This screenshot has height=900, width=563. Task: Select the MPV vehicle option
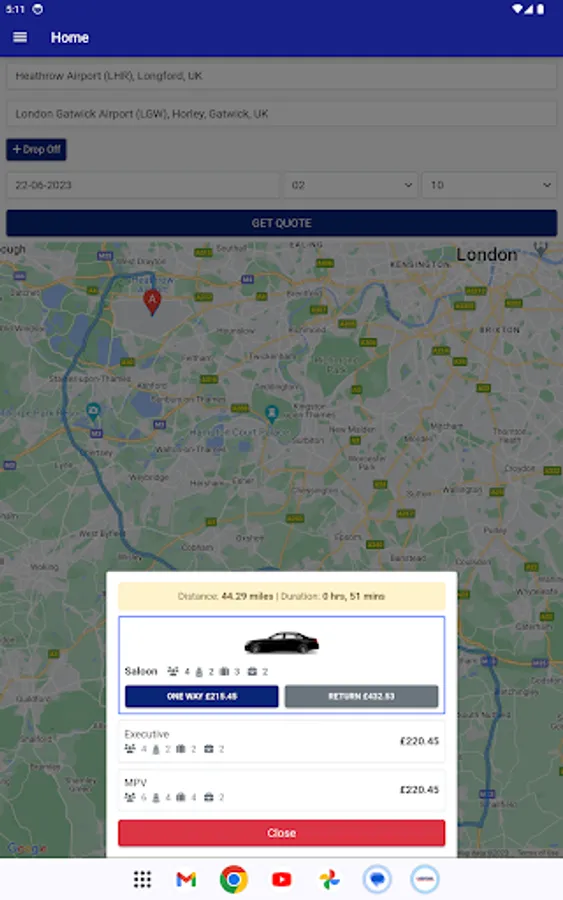click(x=281, y=790)
